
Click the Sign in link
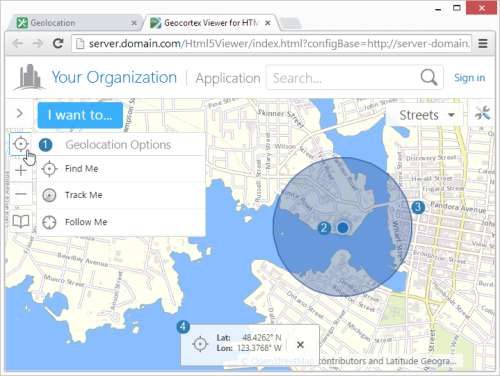tap(469, 78)
